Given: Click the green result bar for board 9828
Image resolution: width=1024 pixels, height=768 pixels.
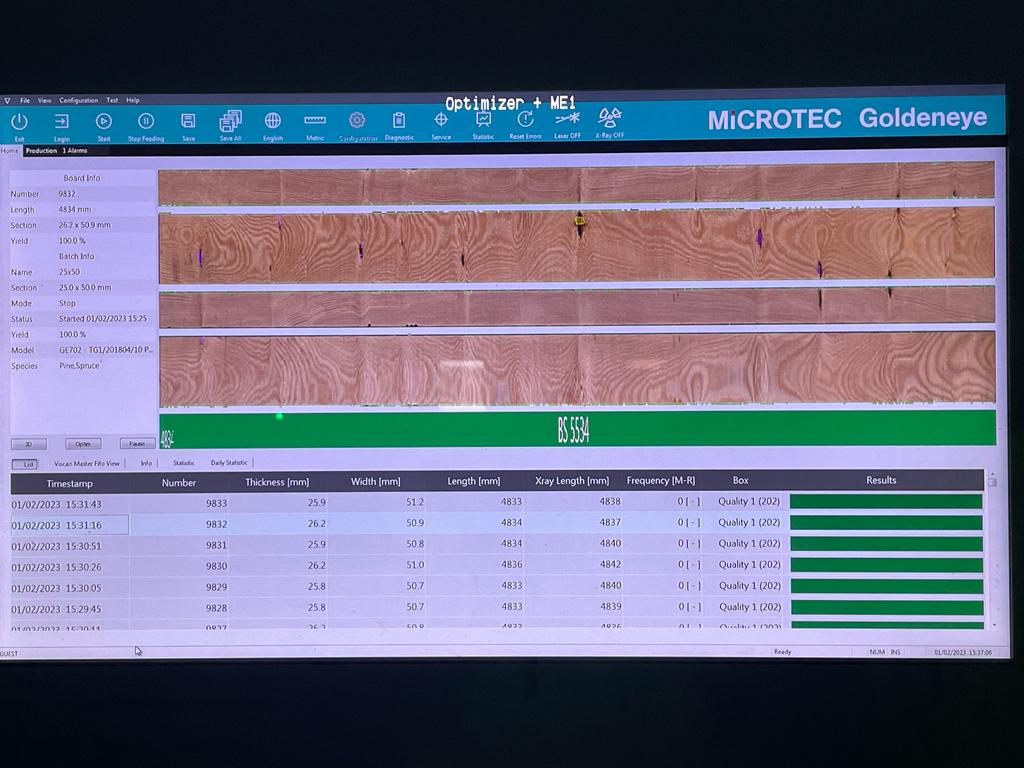Looking at the screenshot, I should [x=887, y=607].
